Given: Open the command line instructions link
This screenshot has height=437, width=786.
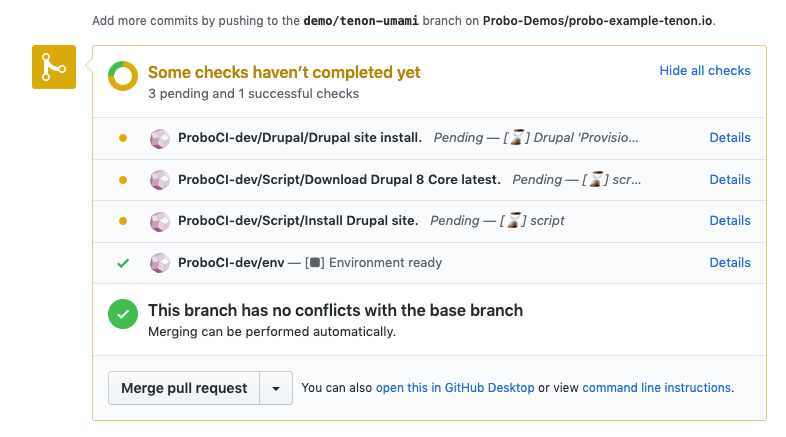Looking at the screenshot, I should pyautogui.click(x=656, y=388).
